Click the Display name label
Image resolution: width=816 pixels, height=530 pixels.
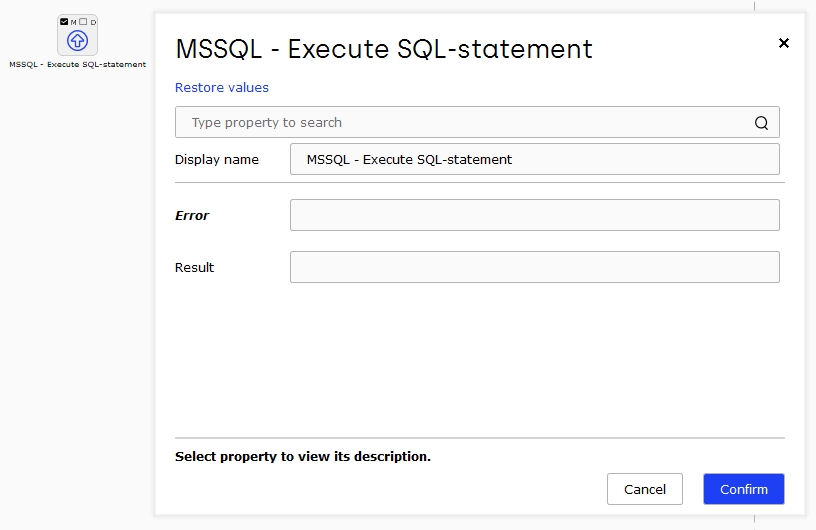(x=216, y=159)
